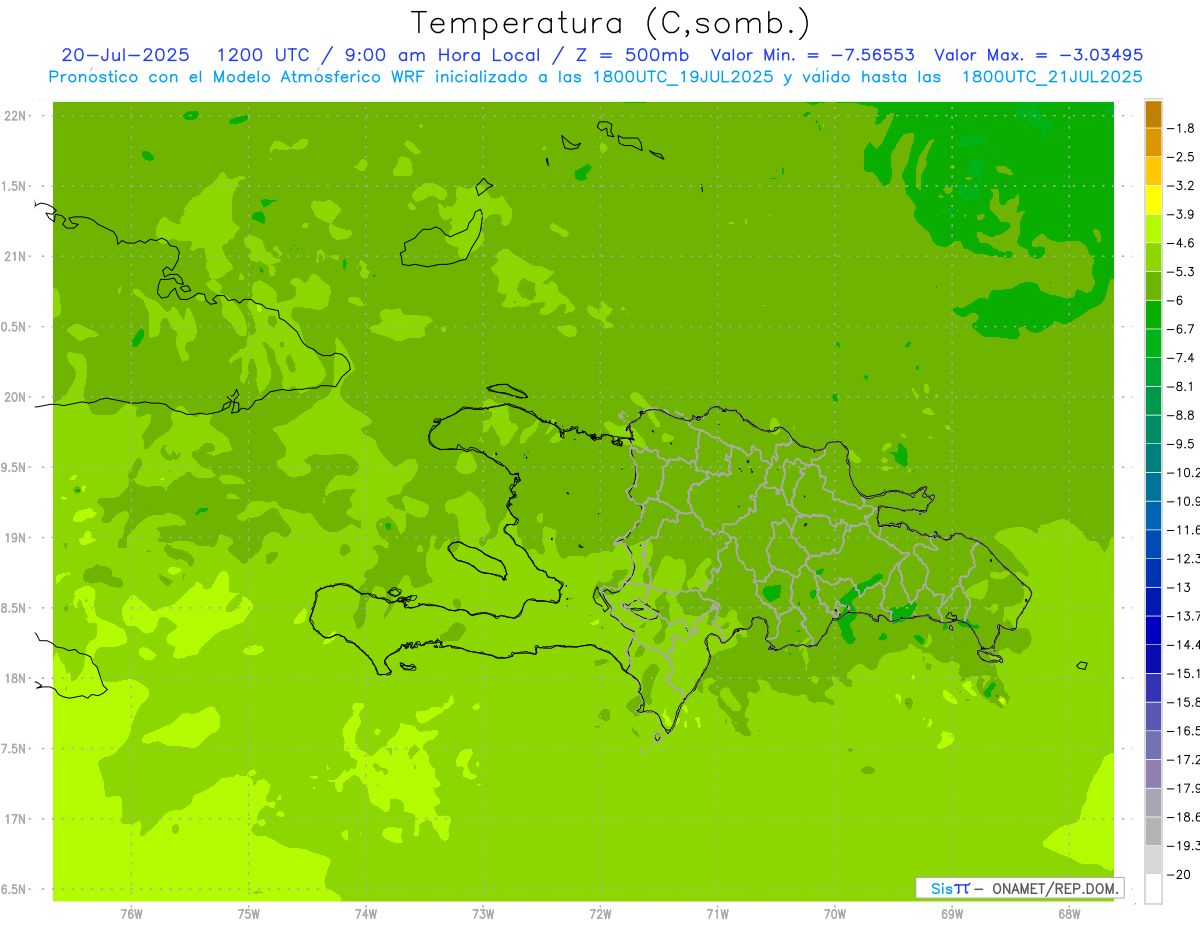Click the 'SisTT - ONAMET/REP.DOM.' credit label
Image resolution: width=1200 pixels, height=927 pixels.
(x=1019, y=888)
